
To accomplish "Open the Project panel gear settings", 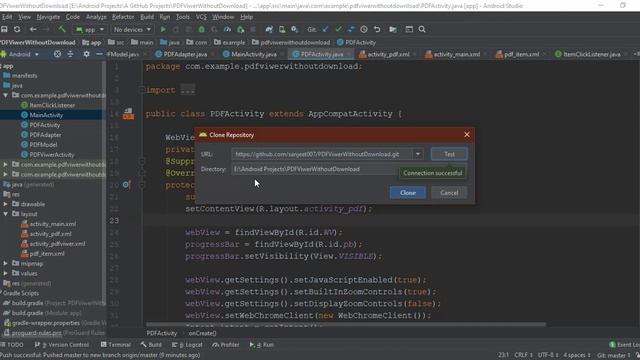I will [x=86, y=54].
